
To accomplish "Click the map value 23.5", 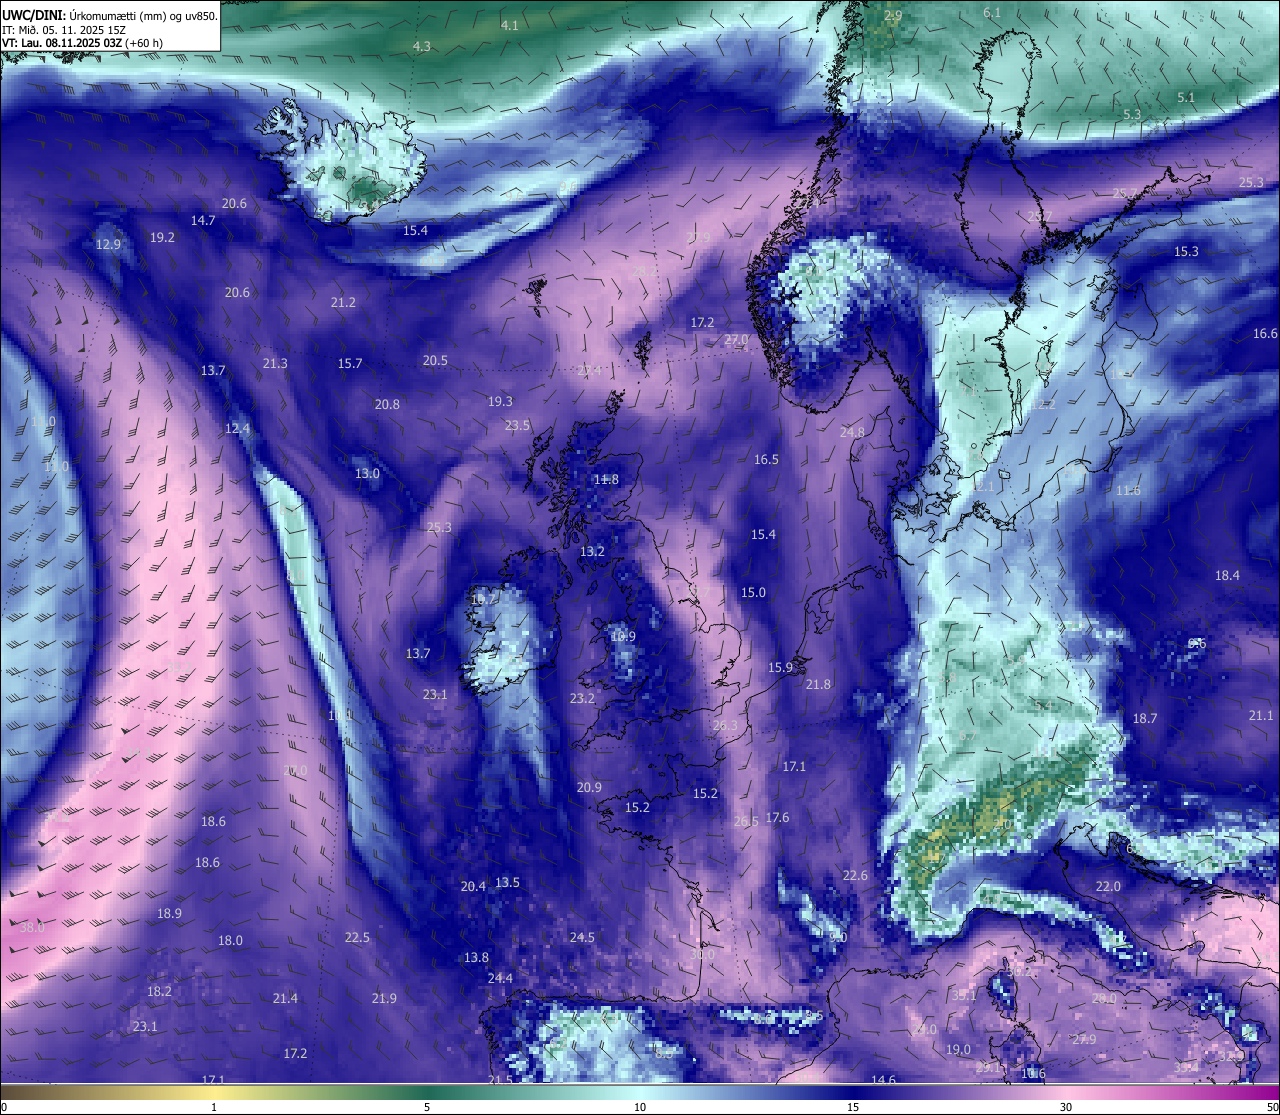I will pyautogui.click(x=517, y=426).
